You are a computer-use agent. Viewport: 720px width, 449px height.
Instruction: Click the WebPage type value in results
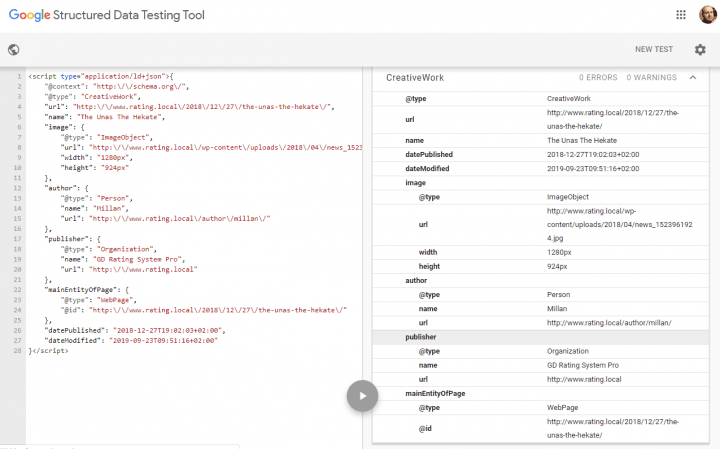click(562, 408)
